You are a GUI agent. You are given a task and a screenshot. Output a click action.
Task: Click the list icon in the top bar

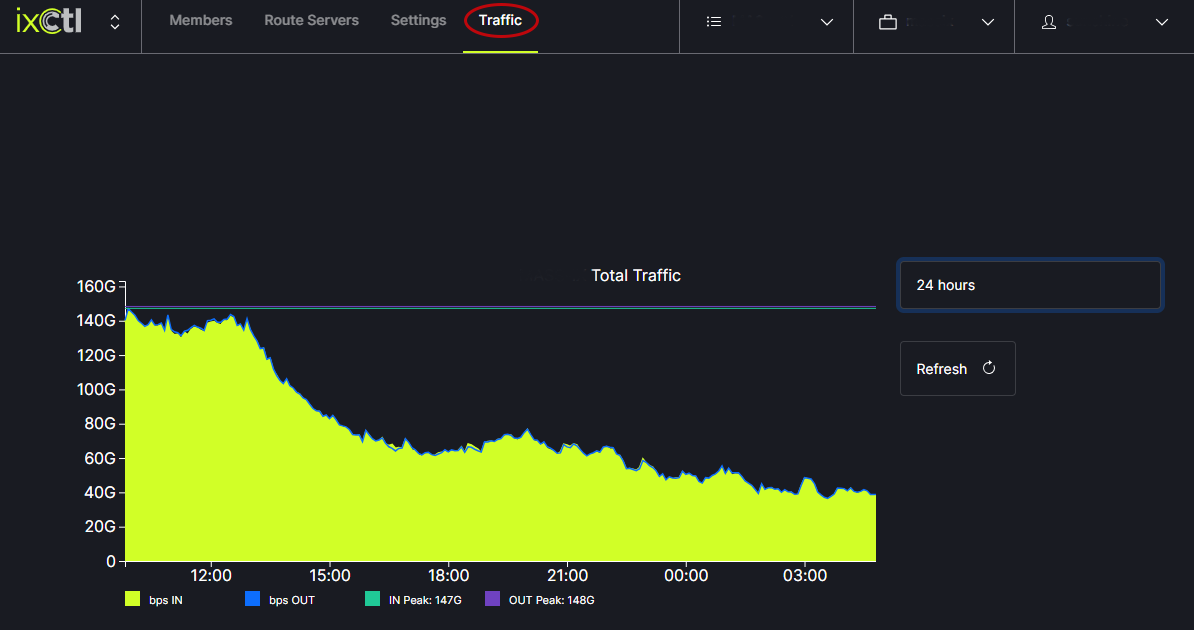[x=714, y=22]
